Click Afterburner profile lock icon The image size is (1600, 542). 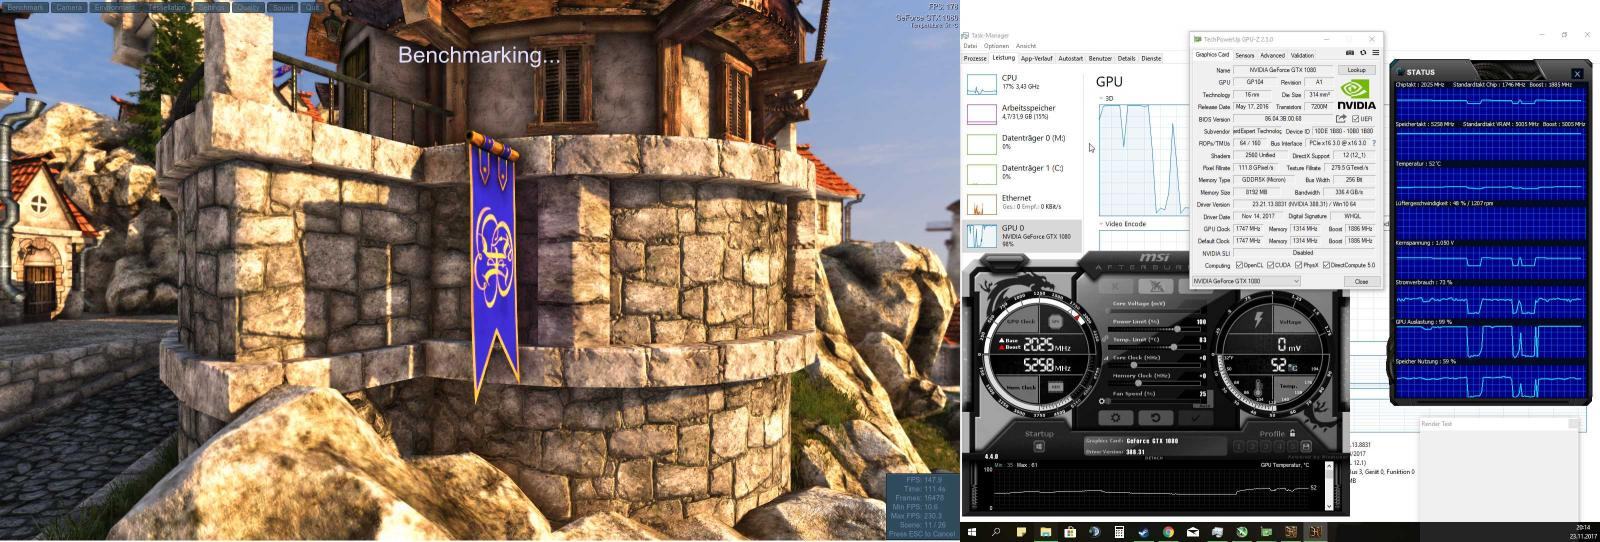pos(1292,433)
